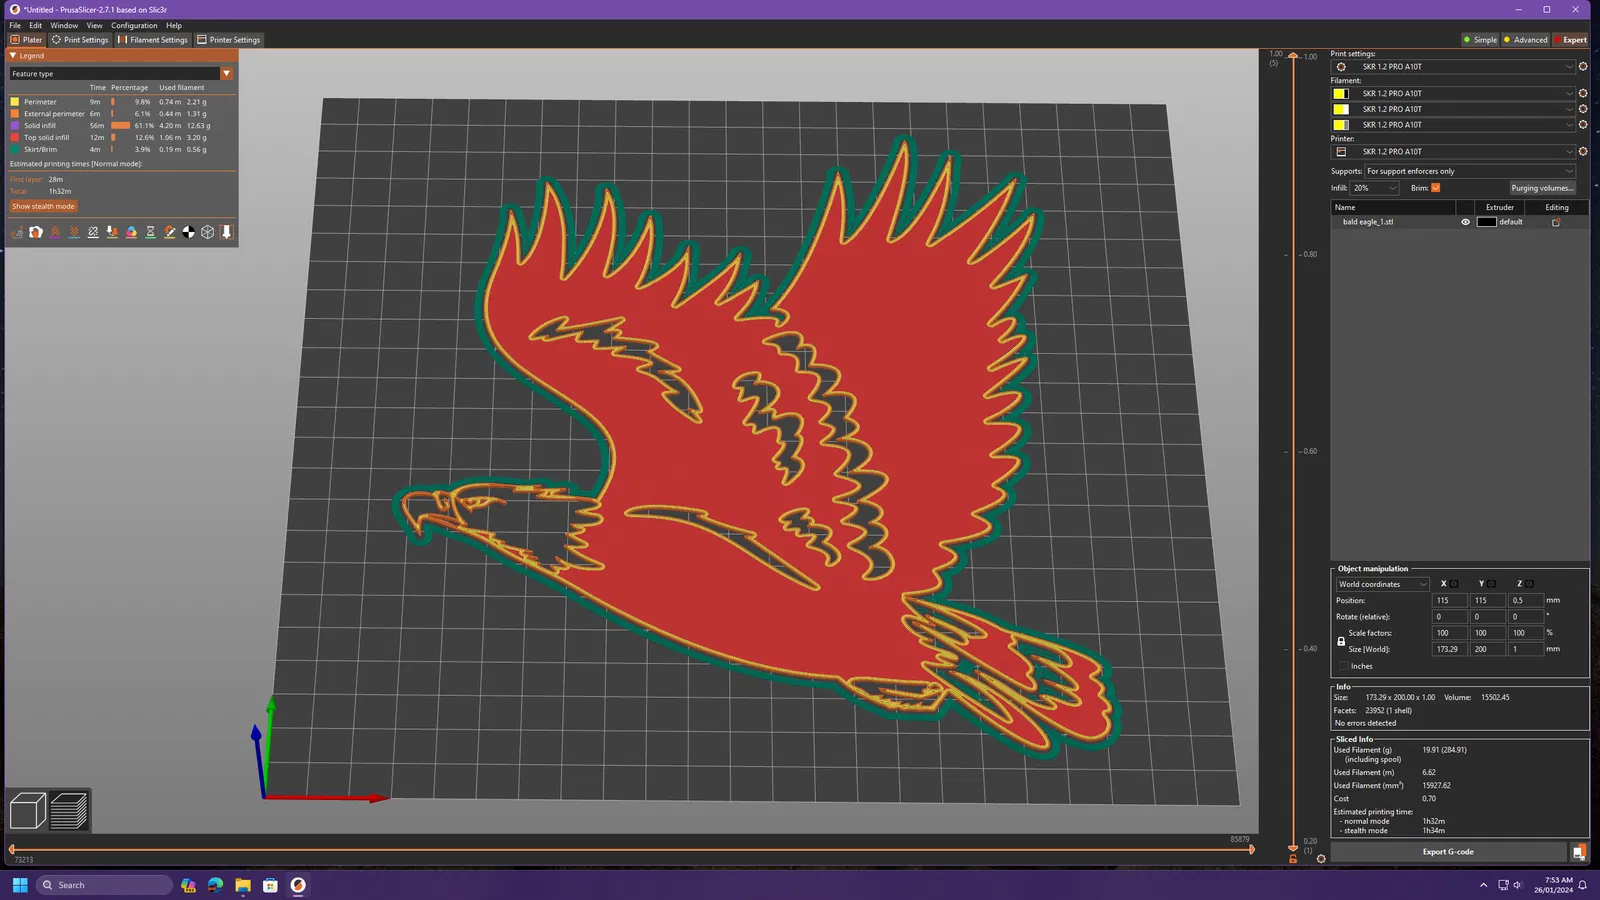The width and height of the screenshot is (1600, 900).
Task: Click Show stealth mode button
Action: point(43,206)
